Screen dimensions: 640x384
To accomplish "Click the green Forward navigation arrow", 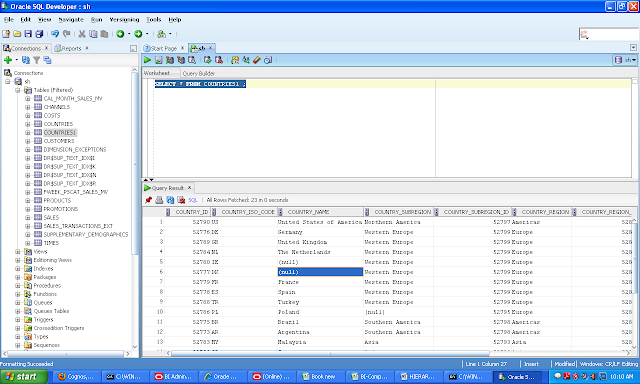I will point(138,34).
